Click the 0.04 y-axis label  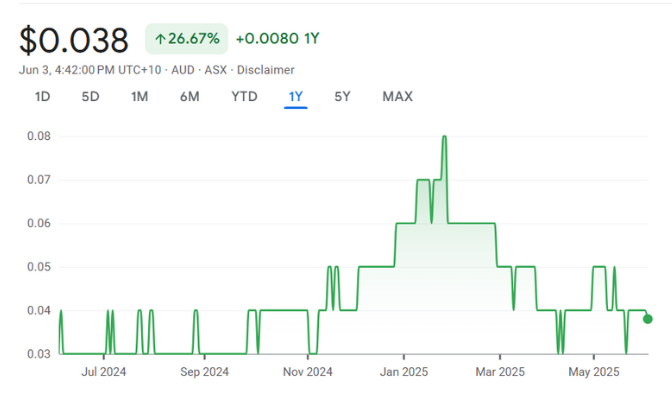click(39, 310)
